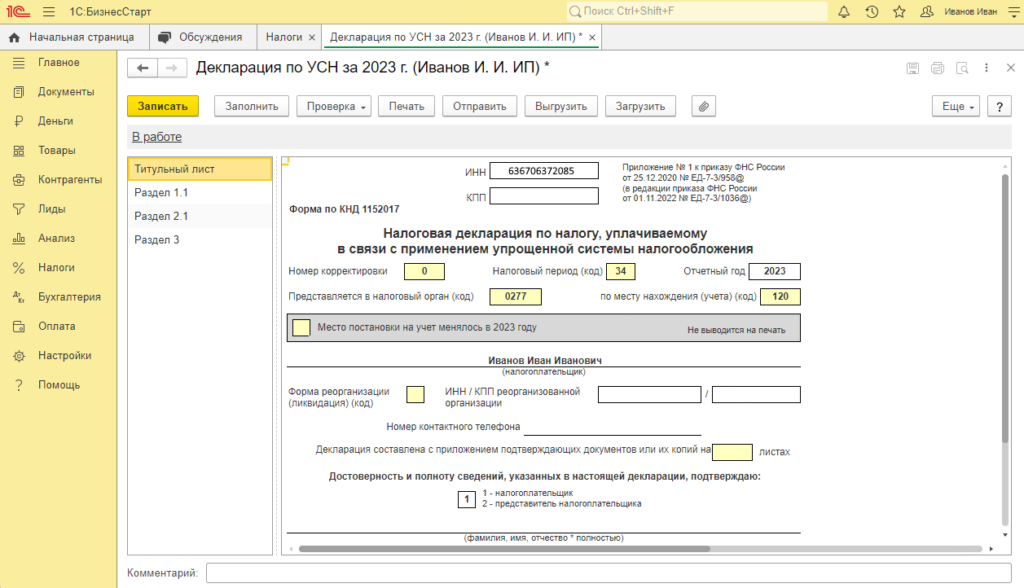This screenshot has height=588, width=1024.
Task: Open help with the question mark button
Action: point(999,106)
